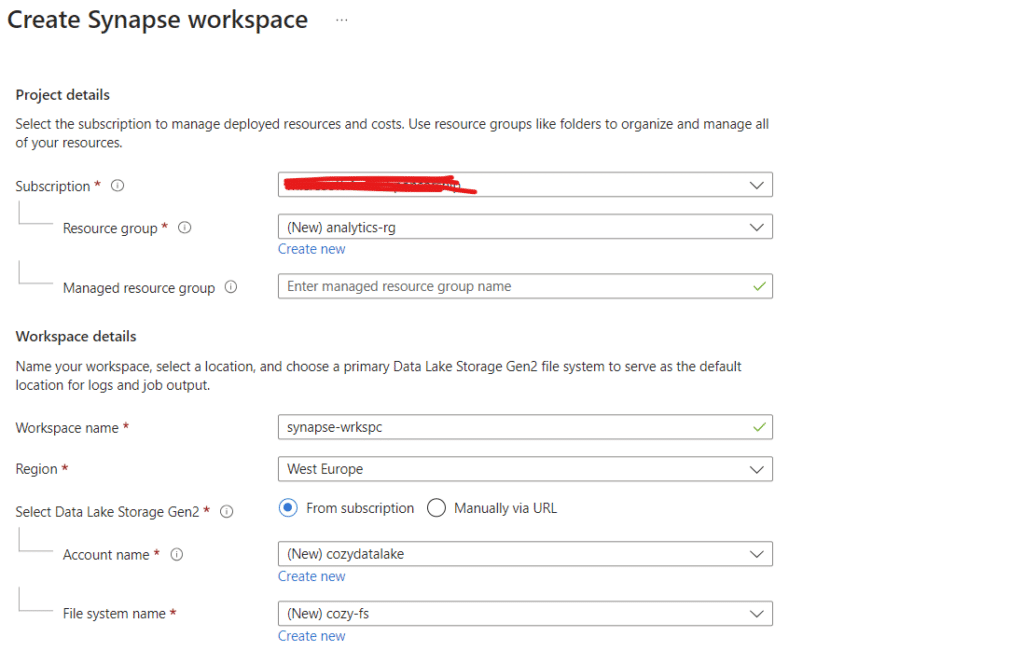Click Create new under Resource group

pyautogui.click(x=311, y=249)
